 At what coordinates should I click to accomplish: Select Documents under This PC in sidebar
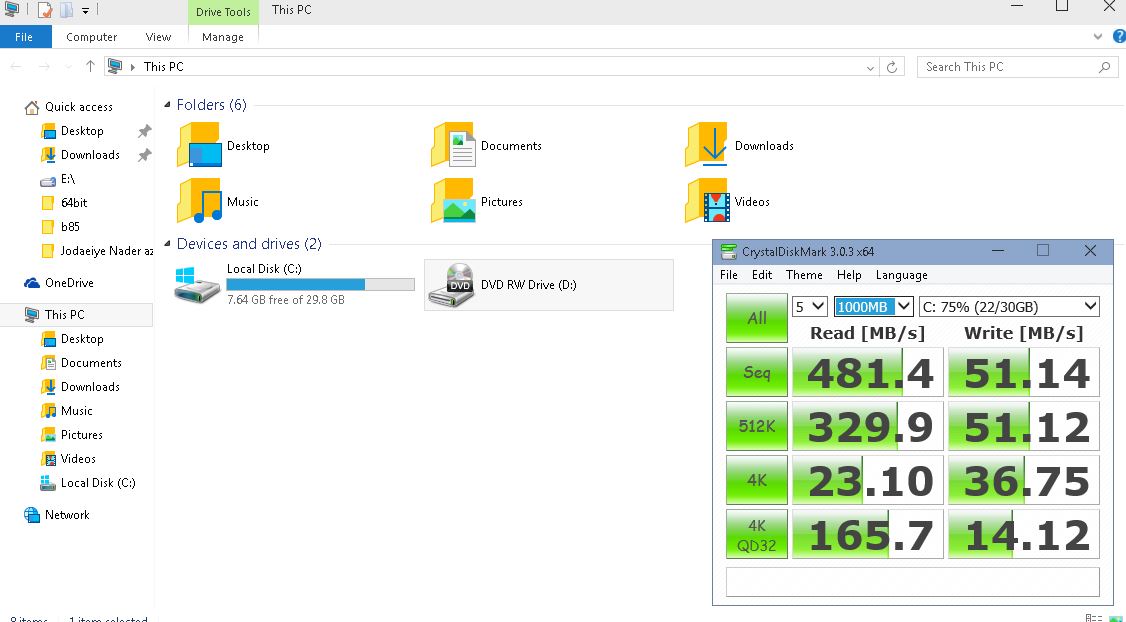tap(82, 363)
